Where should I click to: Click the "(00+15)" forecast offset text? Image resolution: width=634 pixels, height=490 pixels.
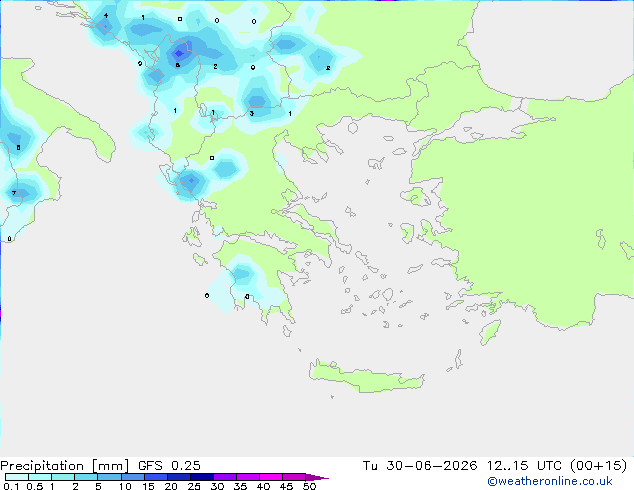[598, 466]
